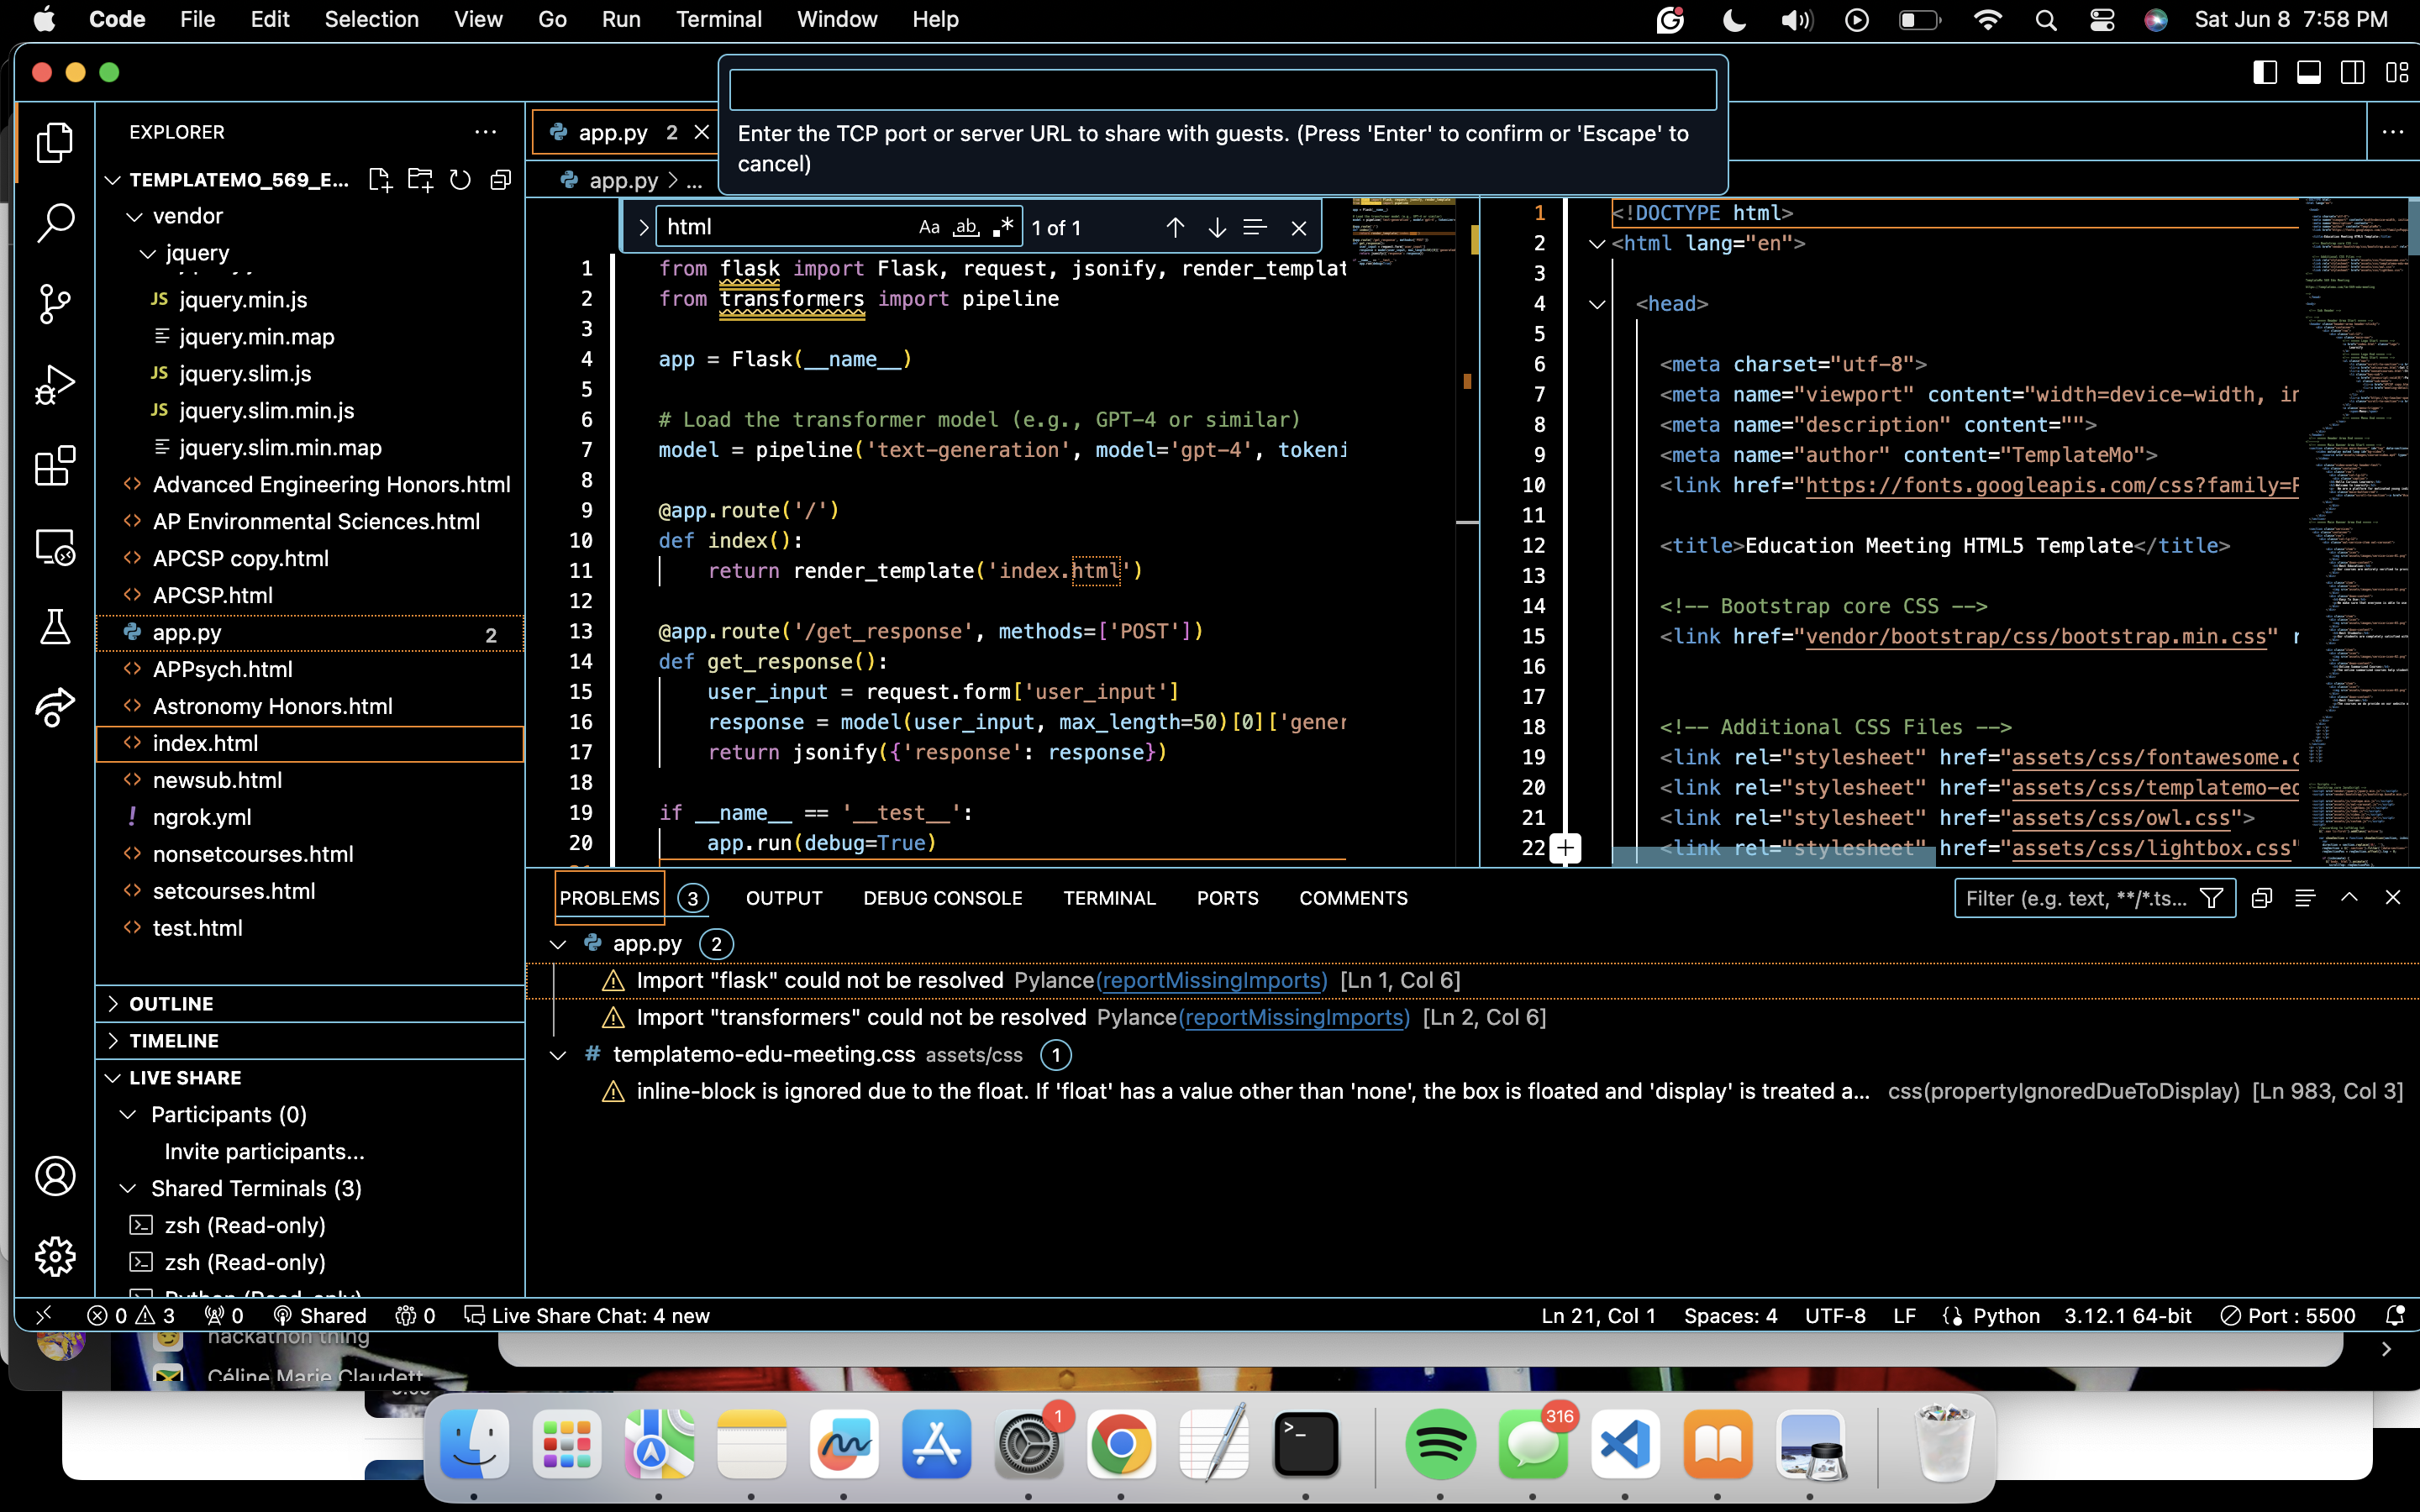
Task: Collapse the vendor folder
Action: 135,216
